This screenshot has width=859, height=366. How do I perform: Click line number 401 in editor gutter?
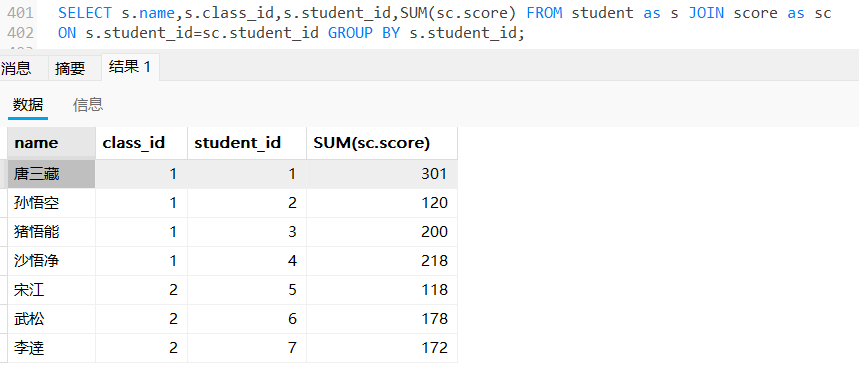[x=20, y=13]
